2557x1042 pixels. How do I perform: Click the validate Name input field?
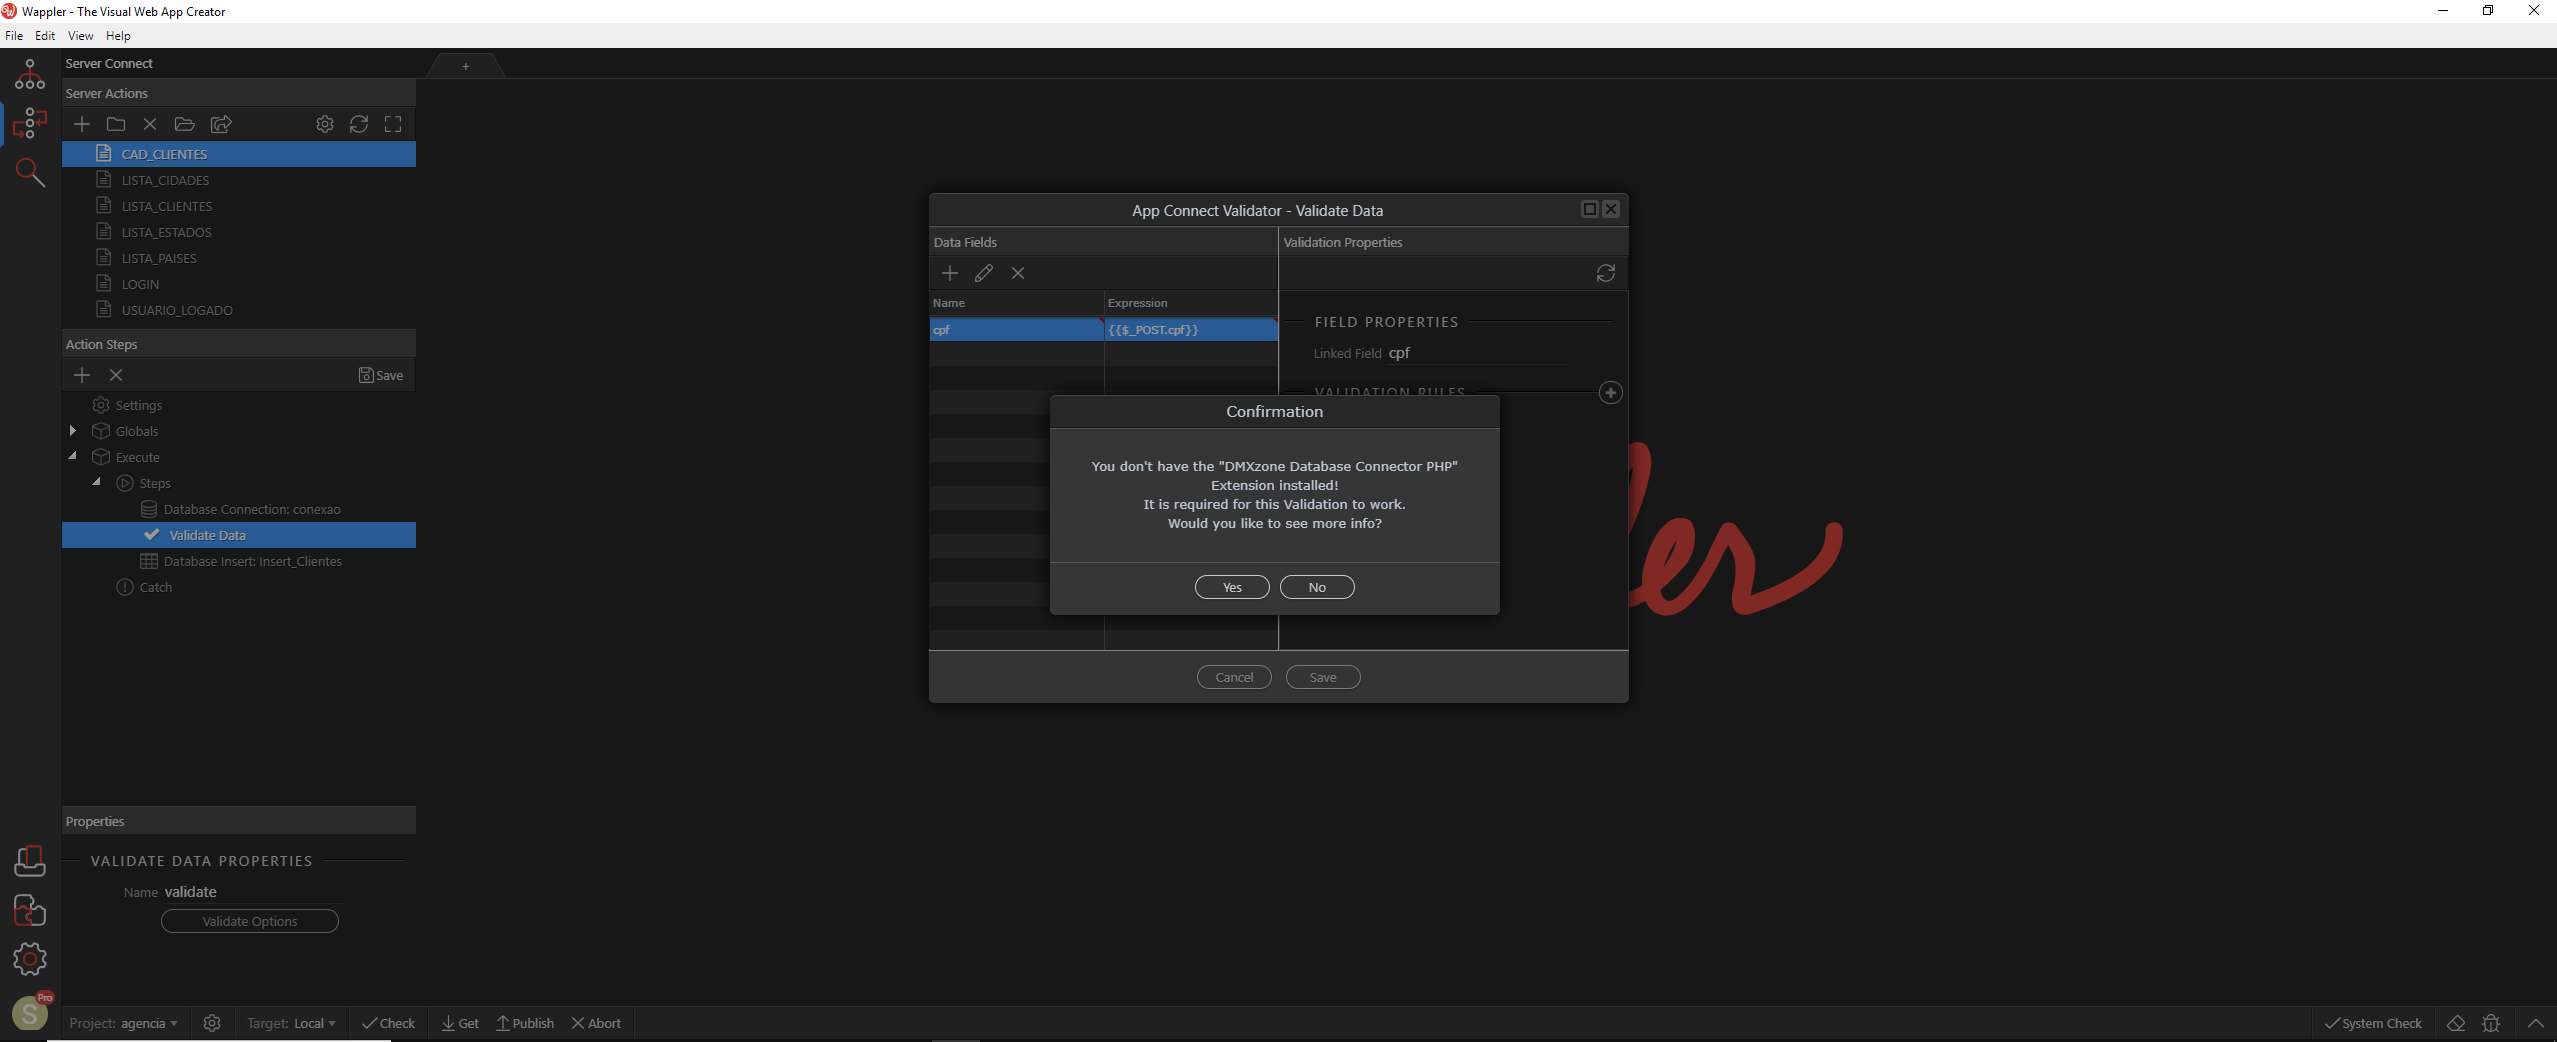click(252, 892)
